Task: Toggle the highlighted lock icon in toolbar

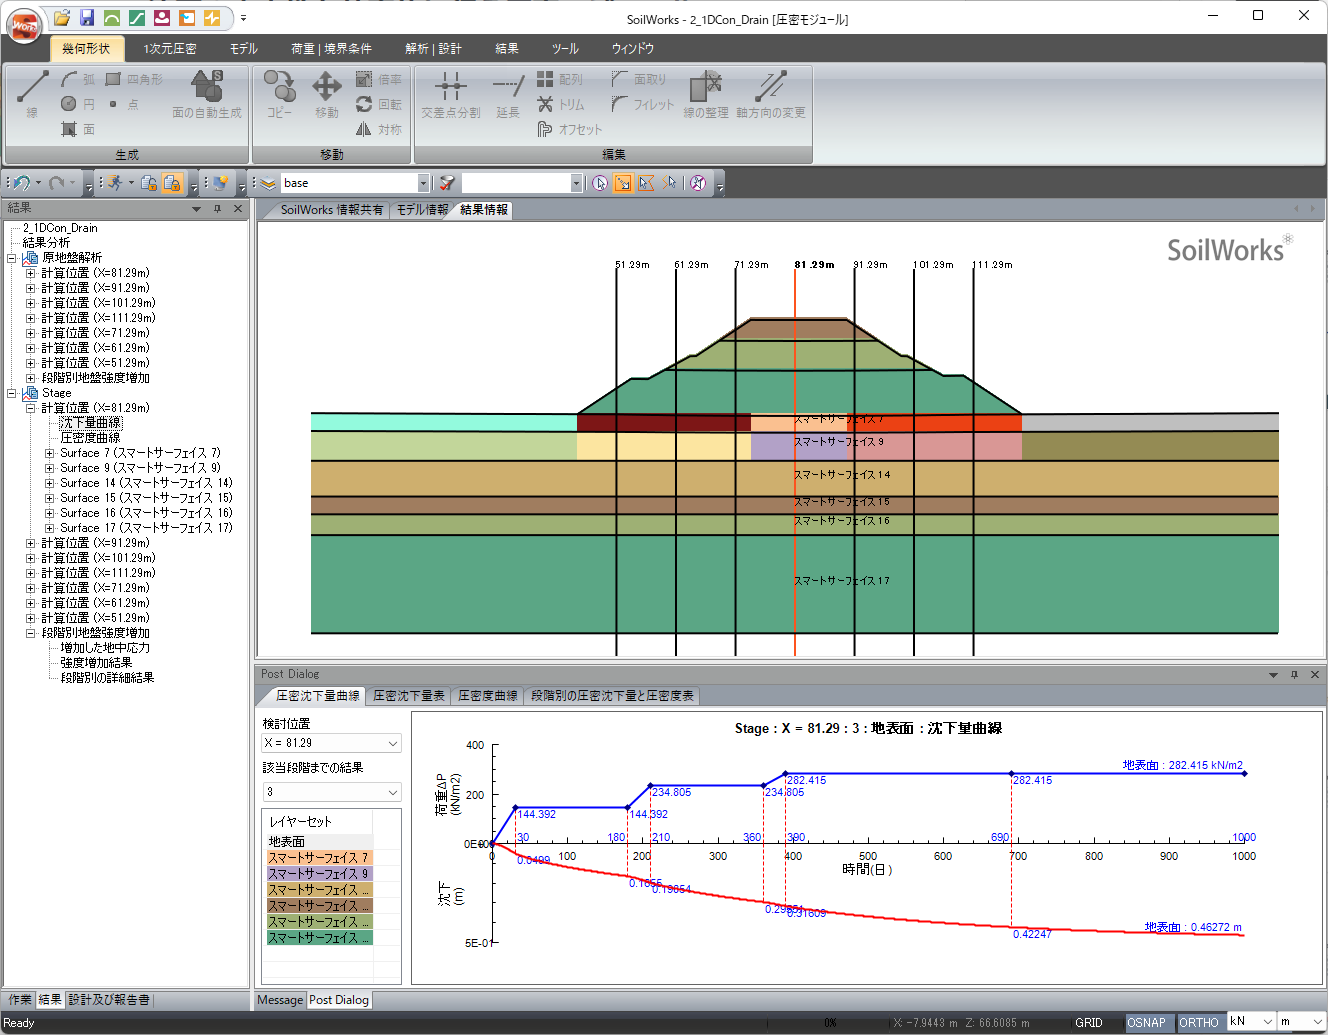Action: 172,183
